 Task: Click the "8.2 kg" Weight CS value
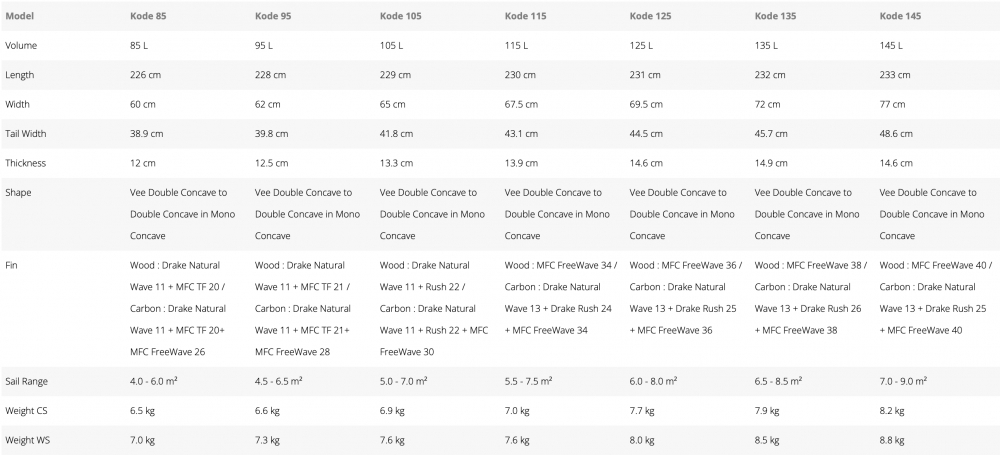pos(892,410)
